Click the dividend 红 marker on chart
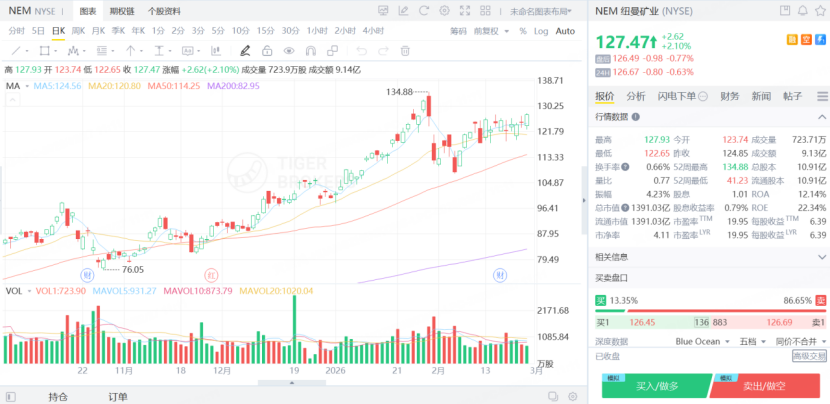Image resolution: width=830 pixels, height=404 pixels. [x=211, y=275]
